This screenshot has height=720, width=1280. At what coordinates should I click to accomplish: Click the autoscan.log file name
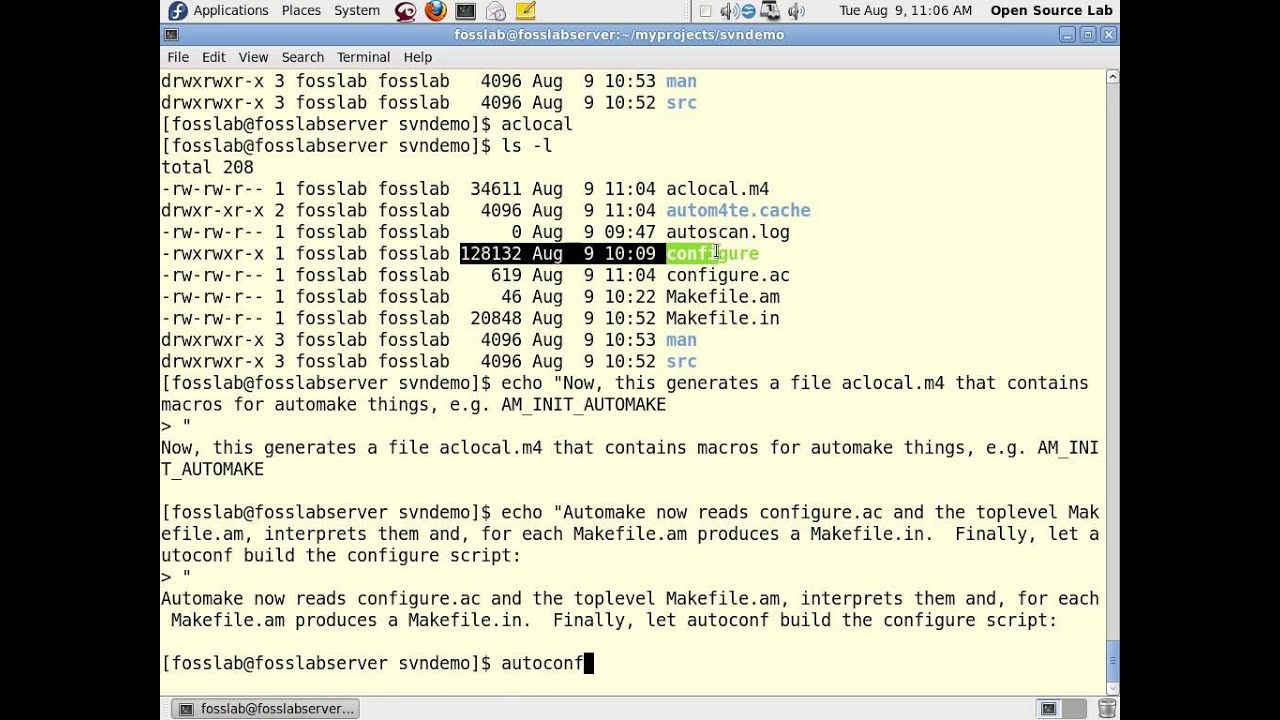728,232
